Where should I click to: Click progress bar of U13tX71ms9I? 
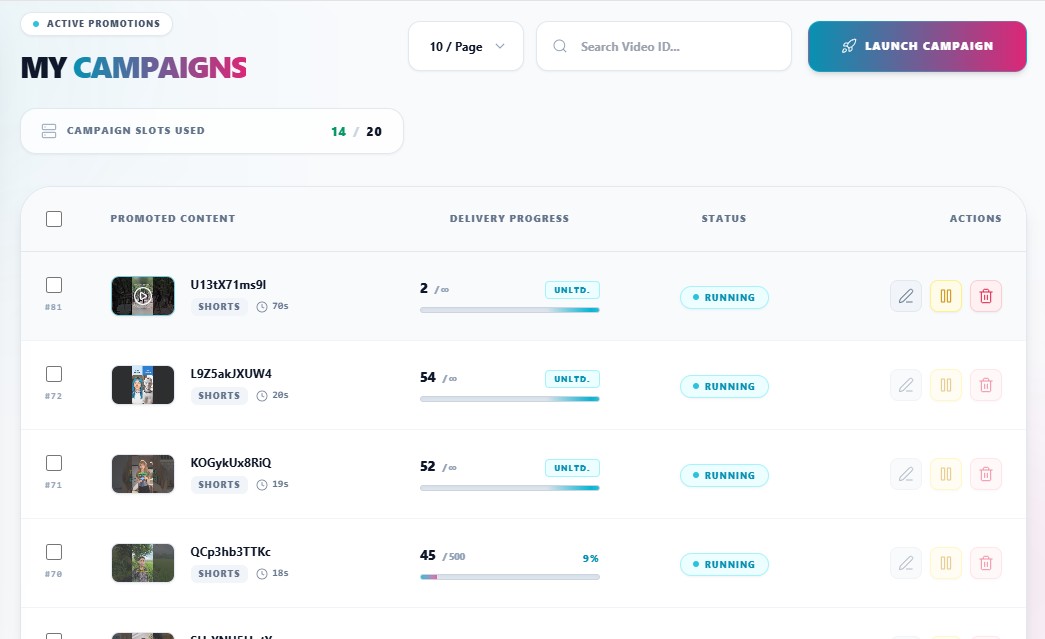click(510, 310)
